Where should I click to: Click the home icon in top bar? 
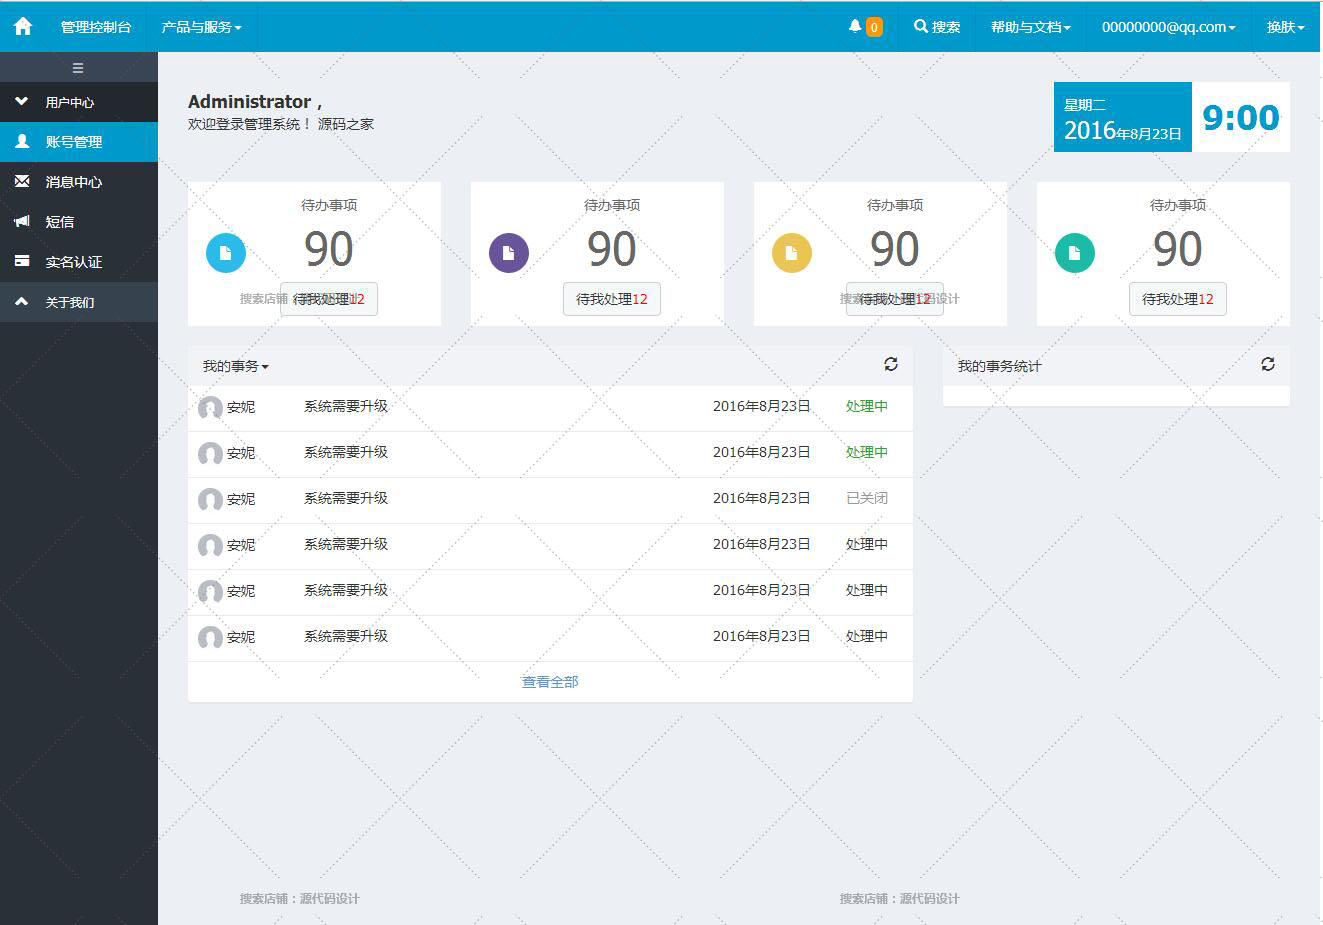[22, 27]
